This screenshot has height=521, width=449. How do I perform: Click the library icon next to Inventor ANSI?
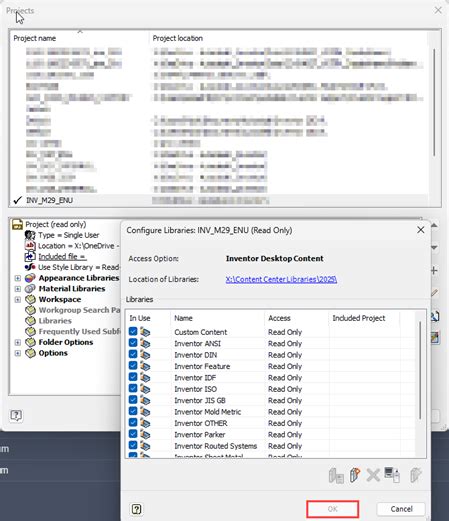pos(145,343)
